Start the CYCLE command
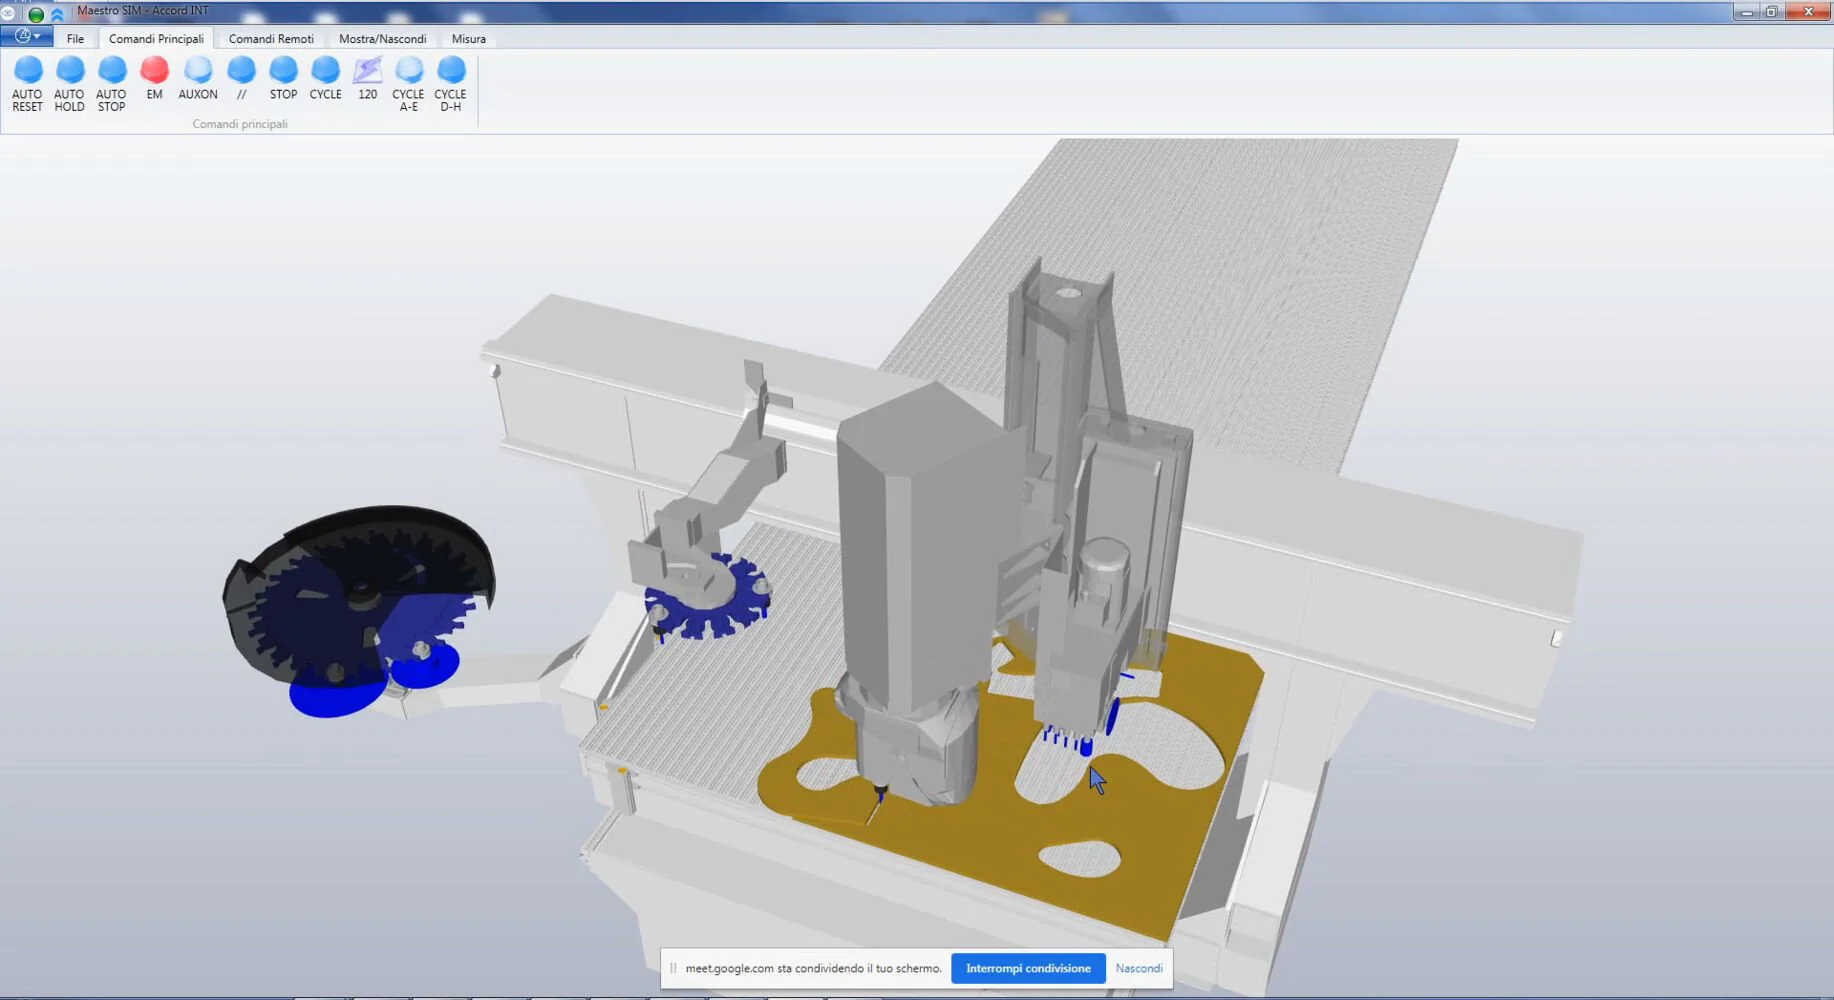Screen dimensions: 1834x1000 pos(325,71)
